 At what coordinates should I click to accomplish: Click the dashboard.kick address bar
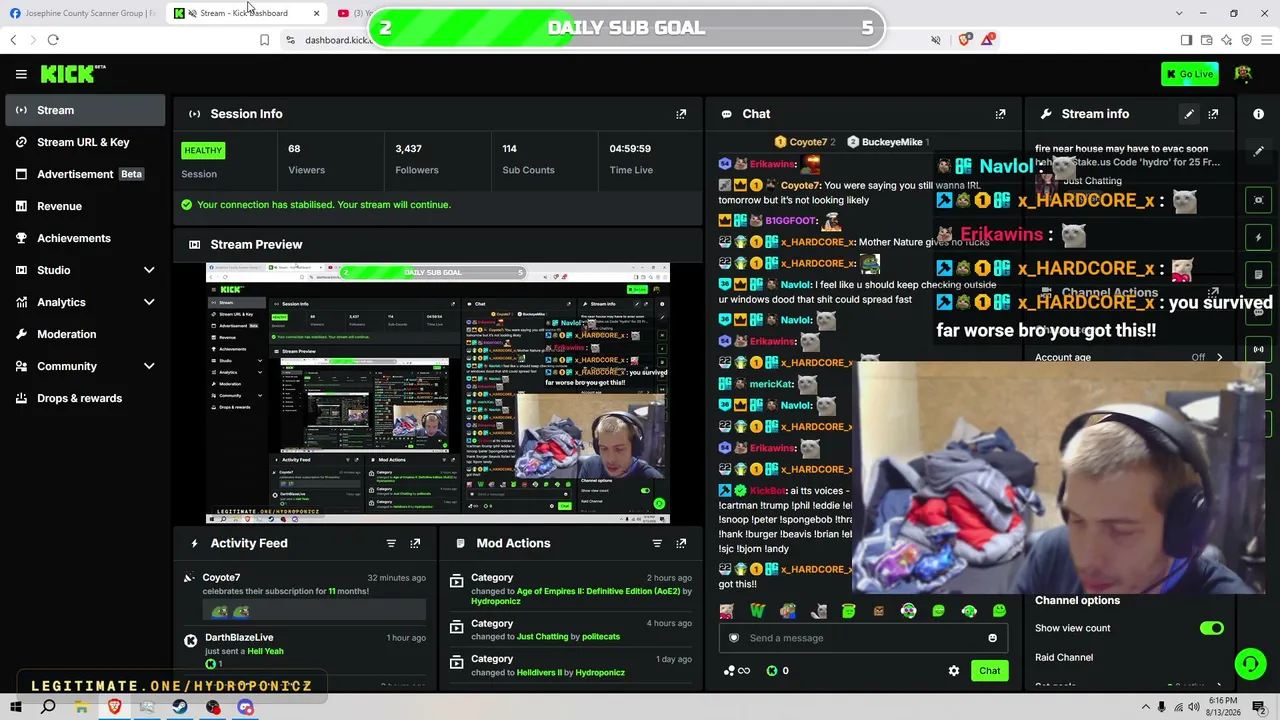click(338, 40)
